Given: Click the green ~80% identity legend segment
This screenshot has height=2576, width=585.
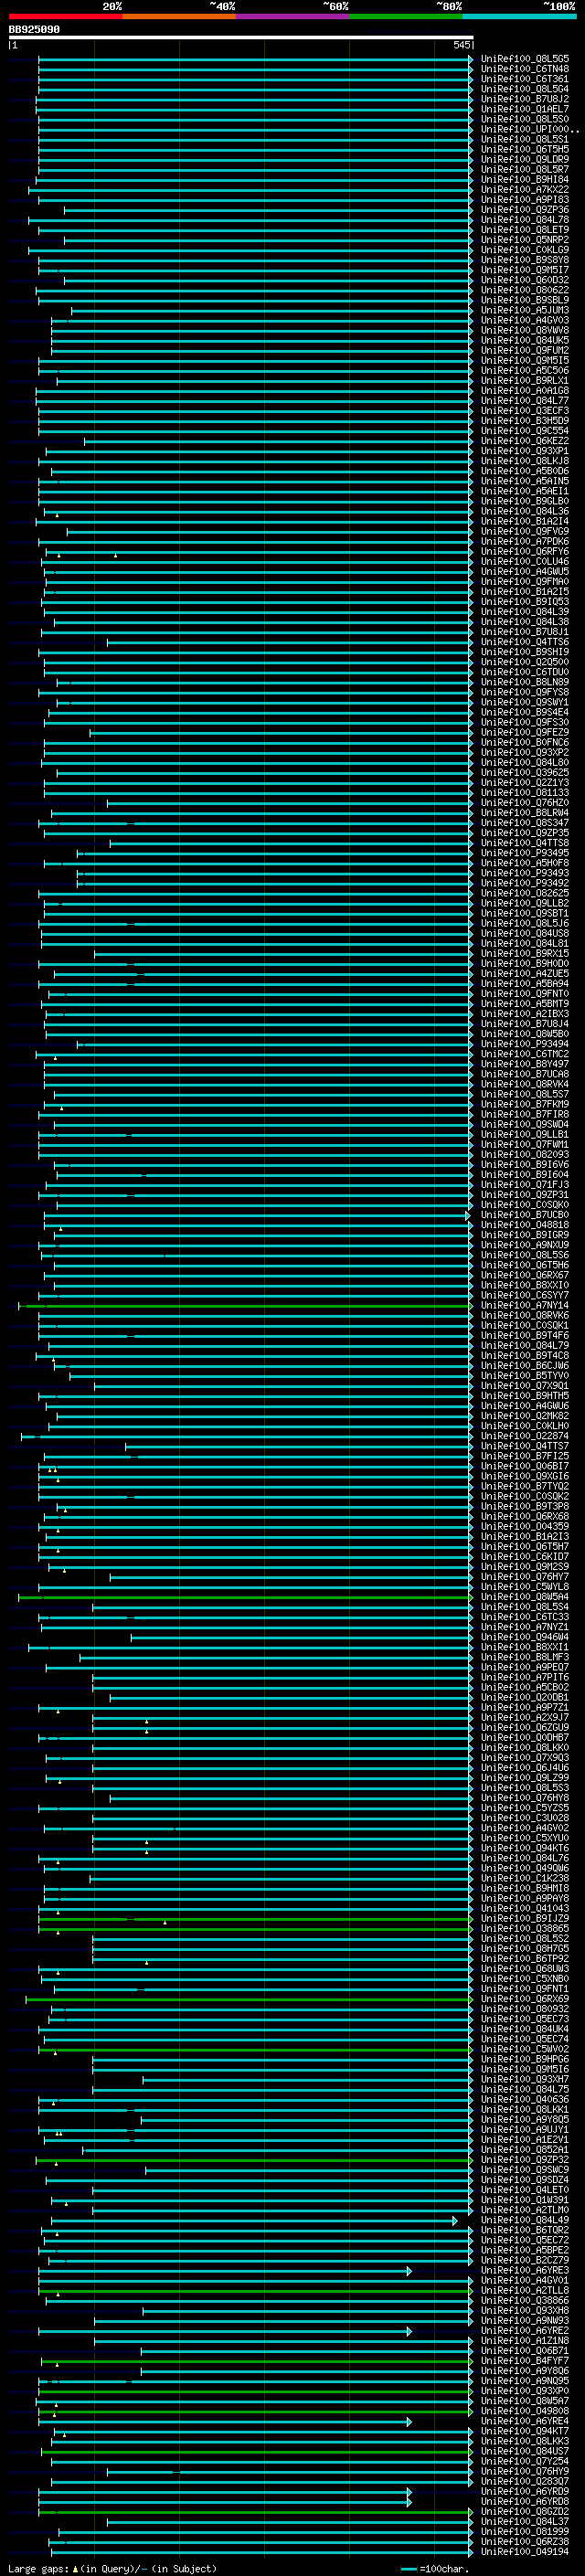Looking at the screenshot, I should tap(406, 16).
